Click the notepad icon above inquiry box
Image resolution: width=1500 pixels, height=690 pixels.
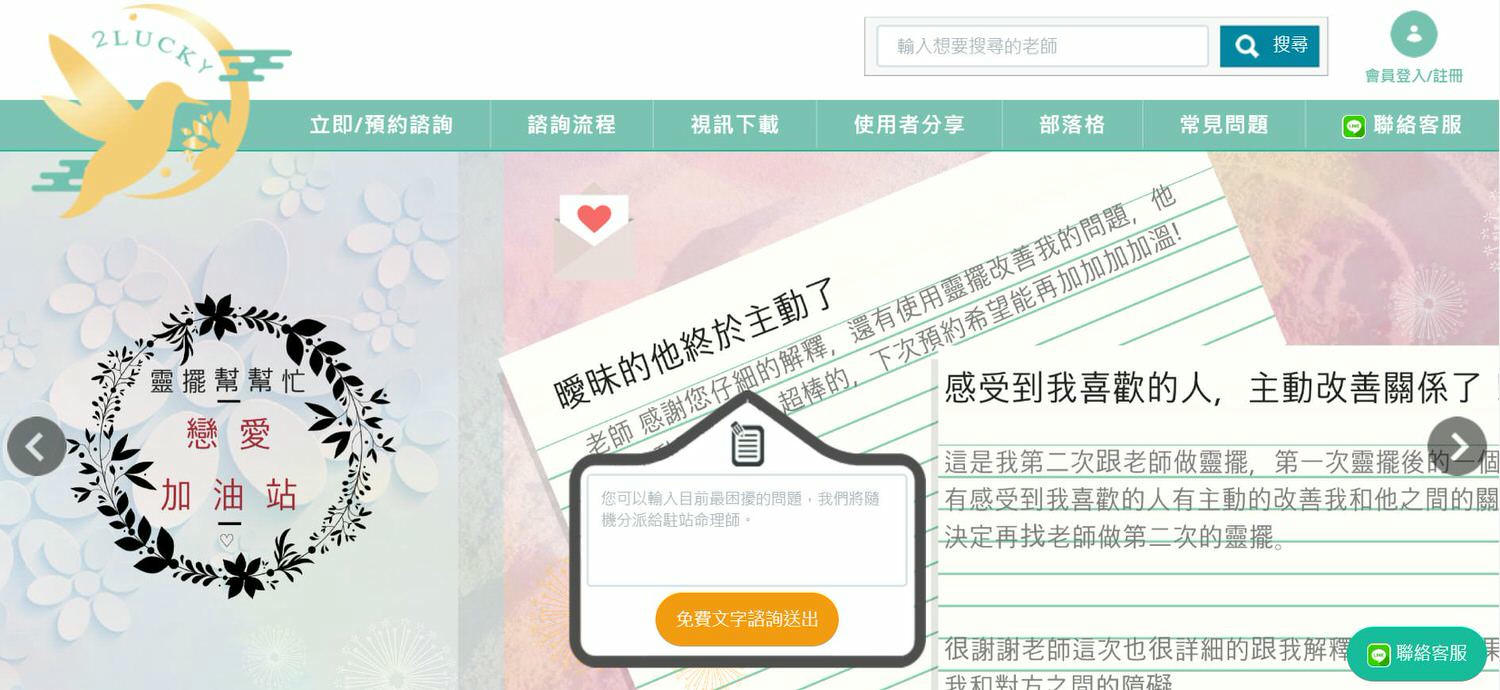point(747,443)
